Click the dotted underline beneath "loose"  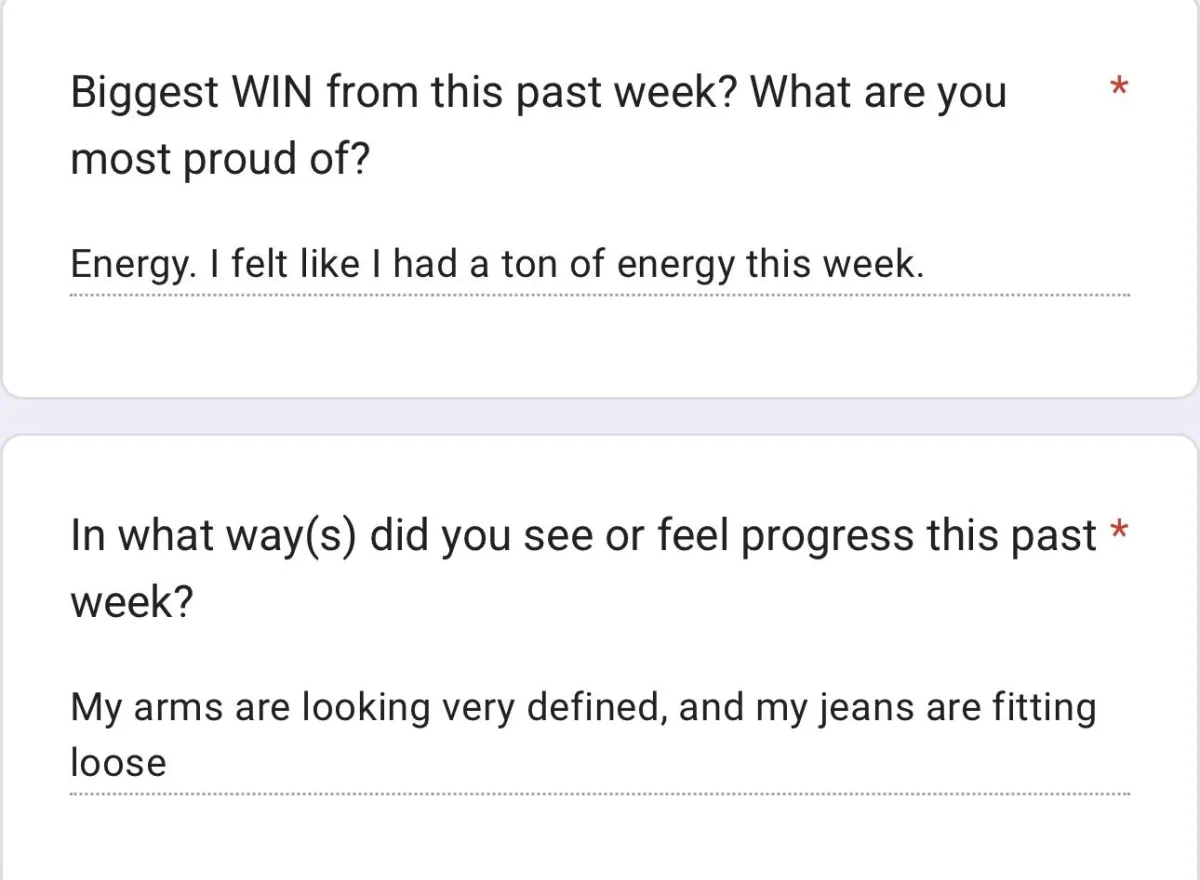point(600,794)
